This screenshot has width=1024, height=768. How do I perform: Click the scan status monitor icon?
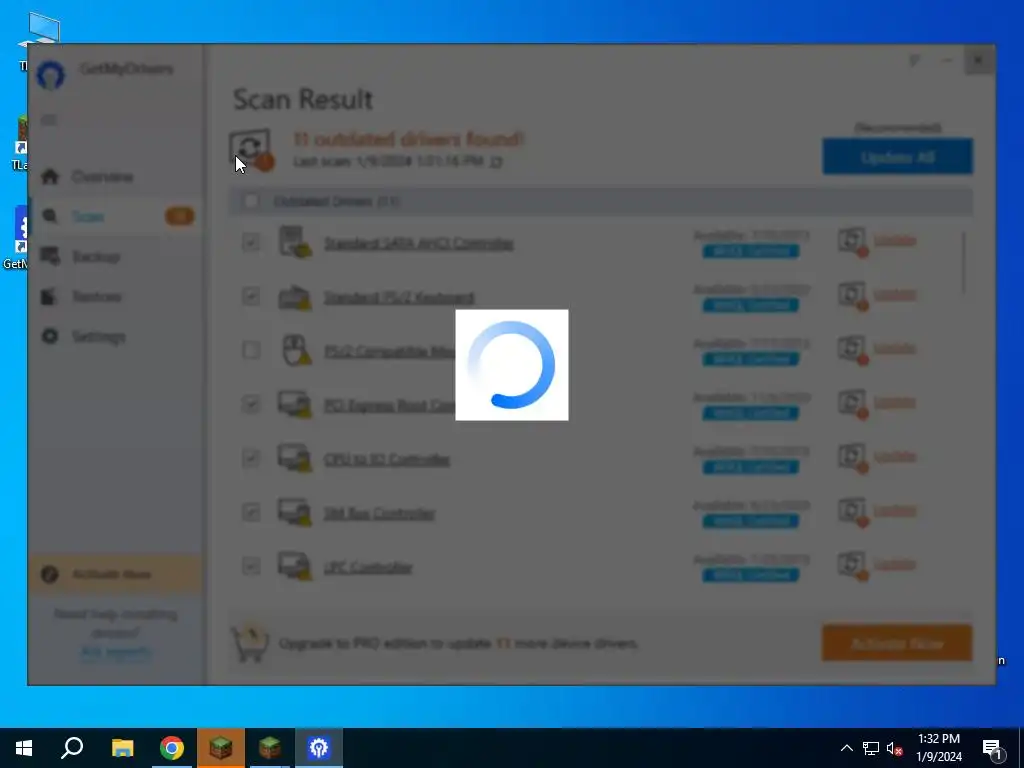coord(251,150)
